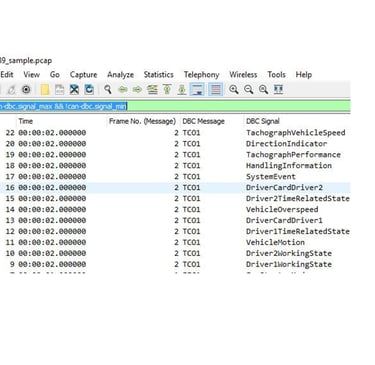Open the View menu

(31, 74)
